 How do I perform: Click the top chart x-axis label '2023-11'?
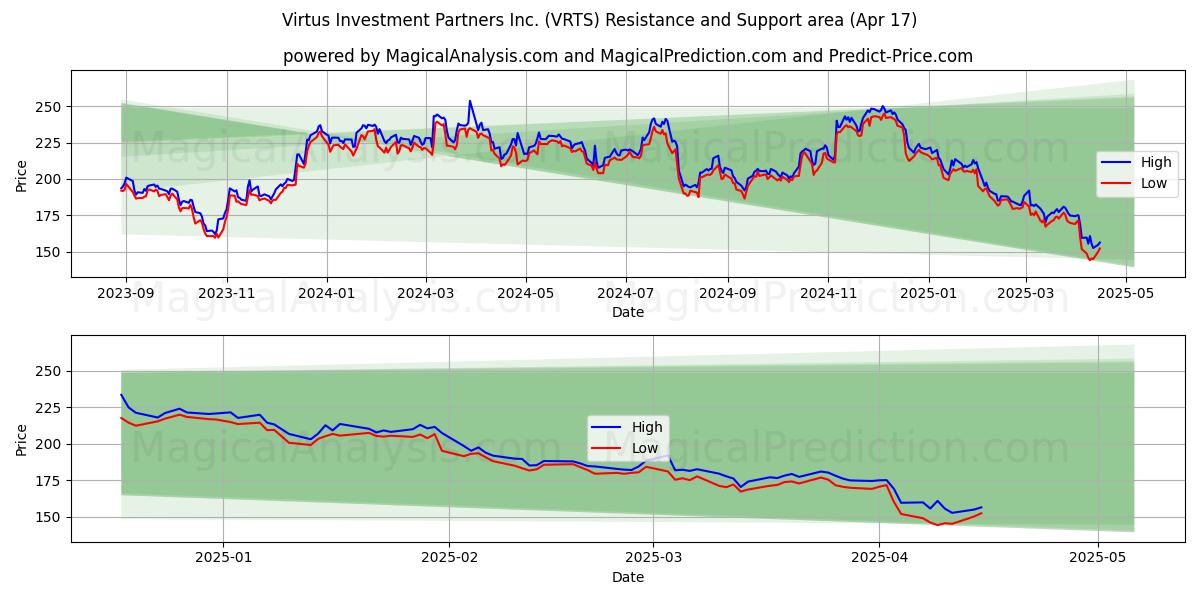tap(227, 294)
